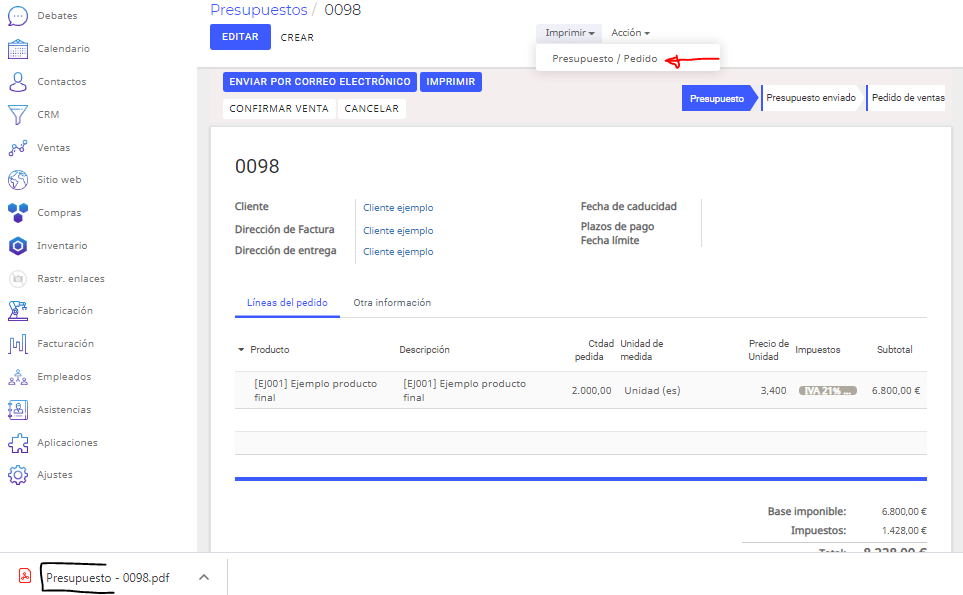The width and height of the screenshot is (963, 595).
Task: Open the Inventario hexagon icon
Action: tap(18, 246)
